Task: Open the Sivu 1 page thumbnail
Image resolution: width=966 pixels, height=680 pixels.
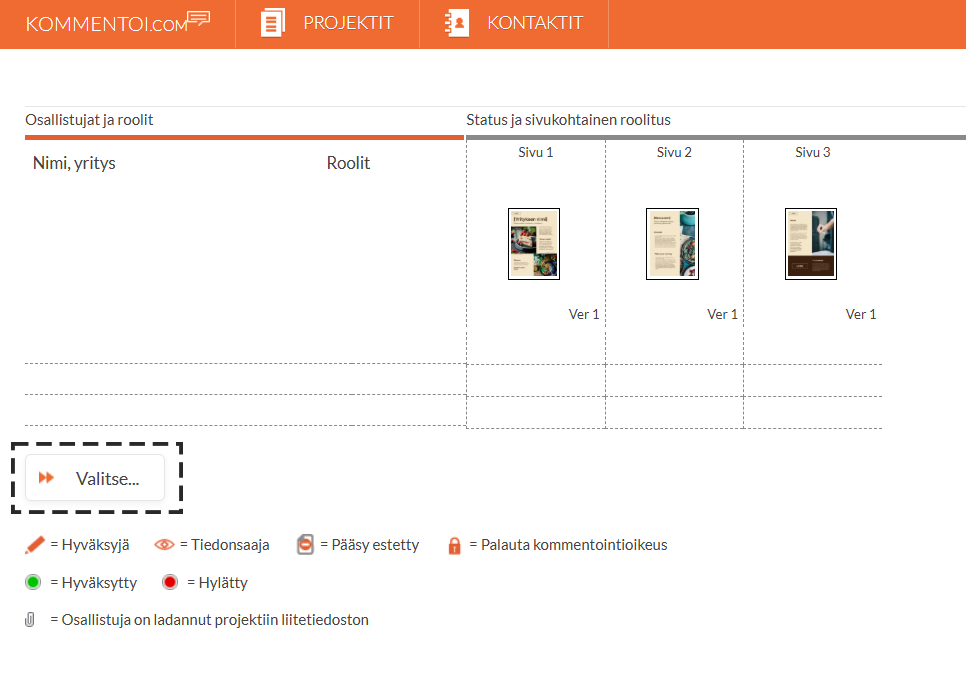Action: click(x=534, y=244)
